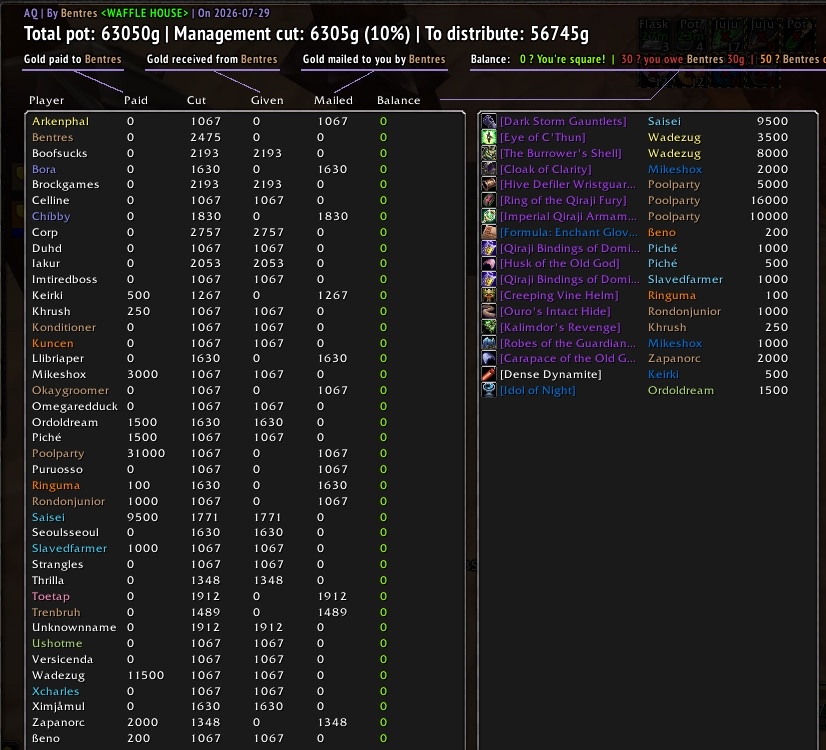Click Piché's Qiraji Bindings of Dominance icon

click(489, 248)
